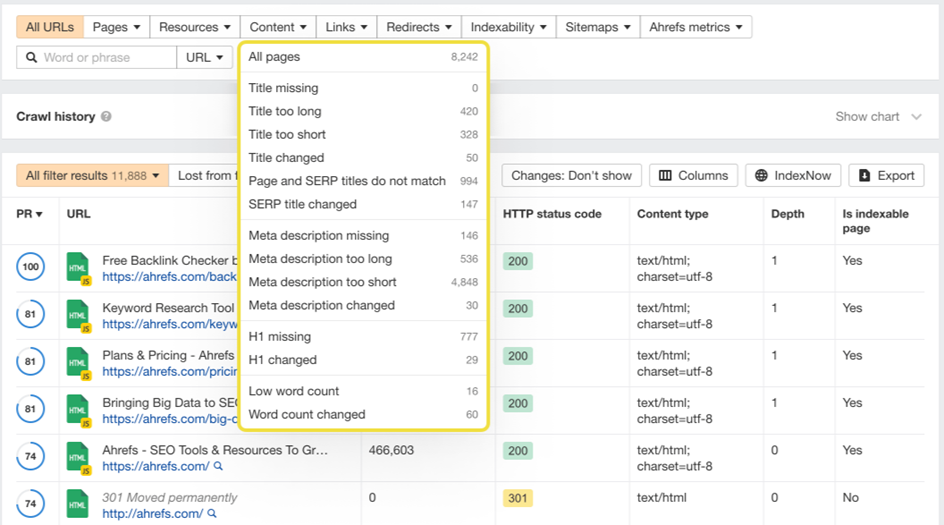Select Title missing filter

tap(363, 88)
